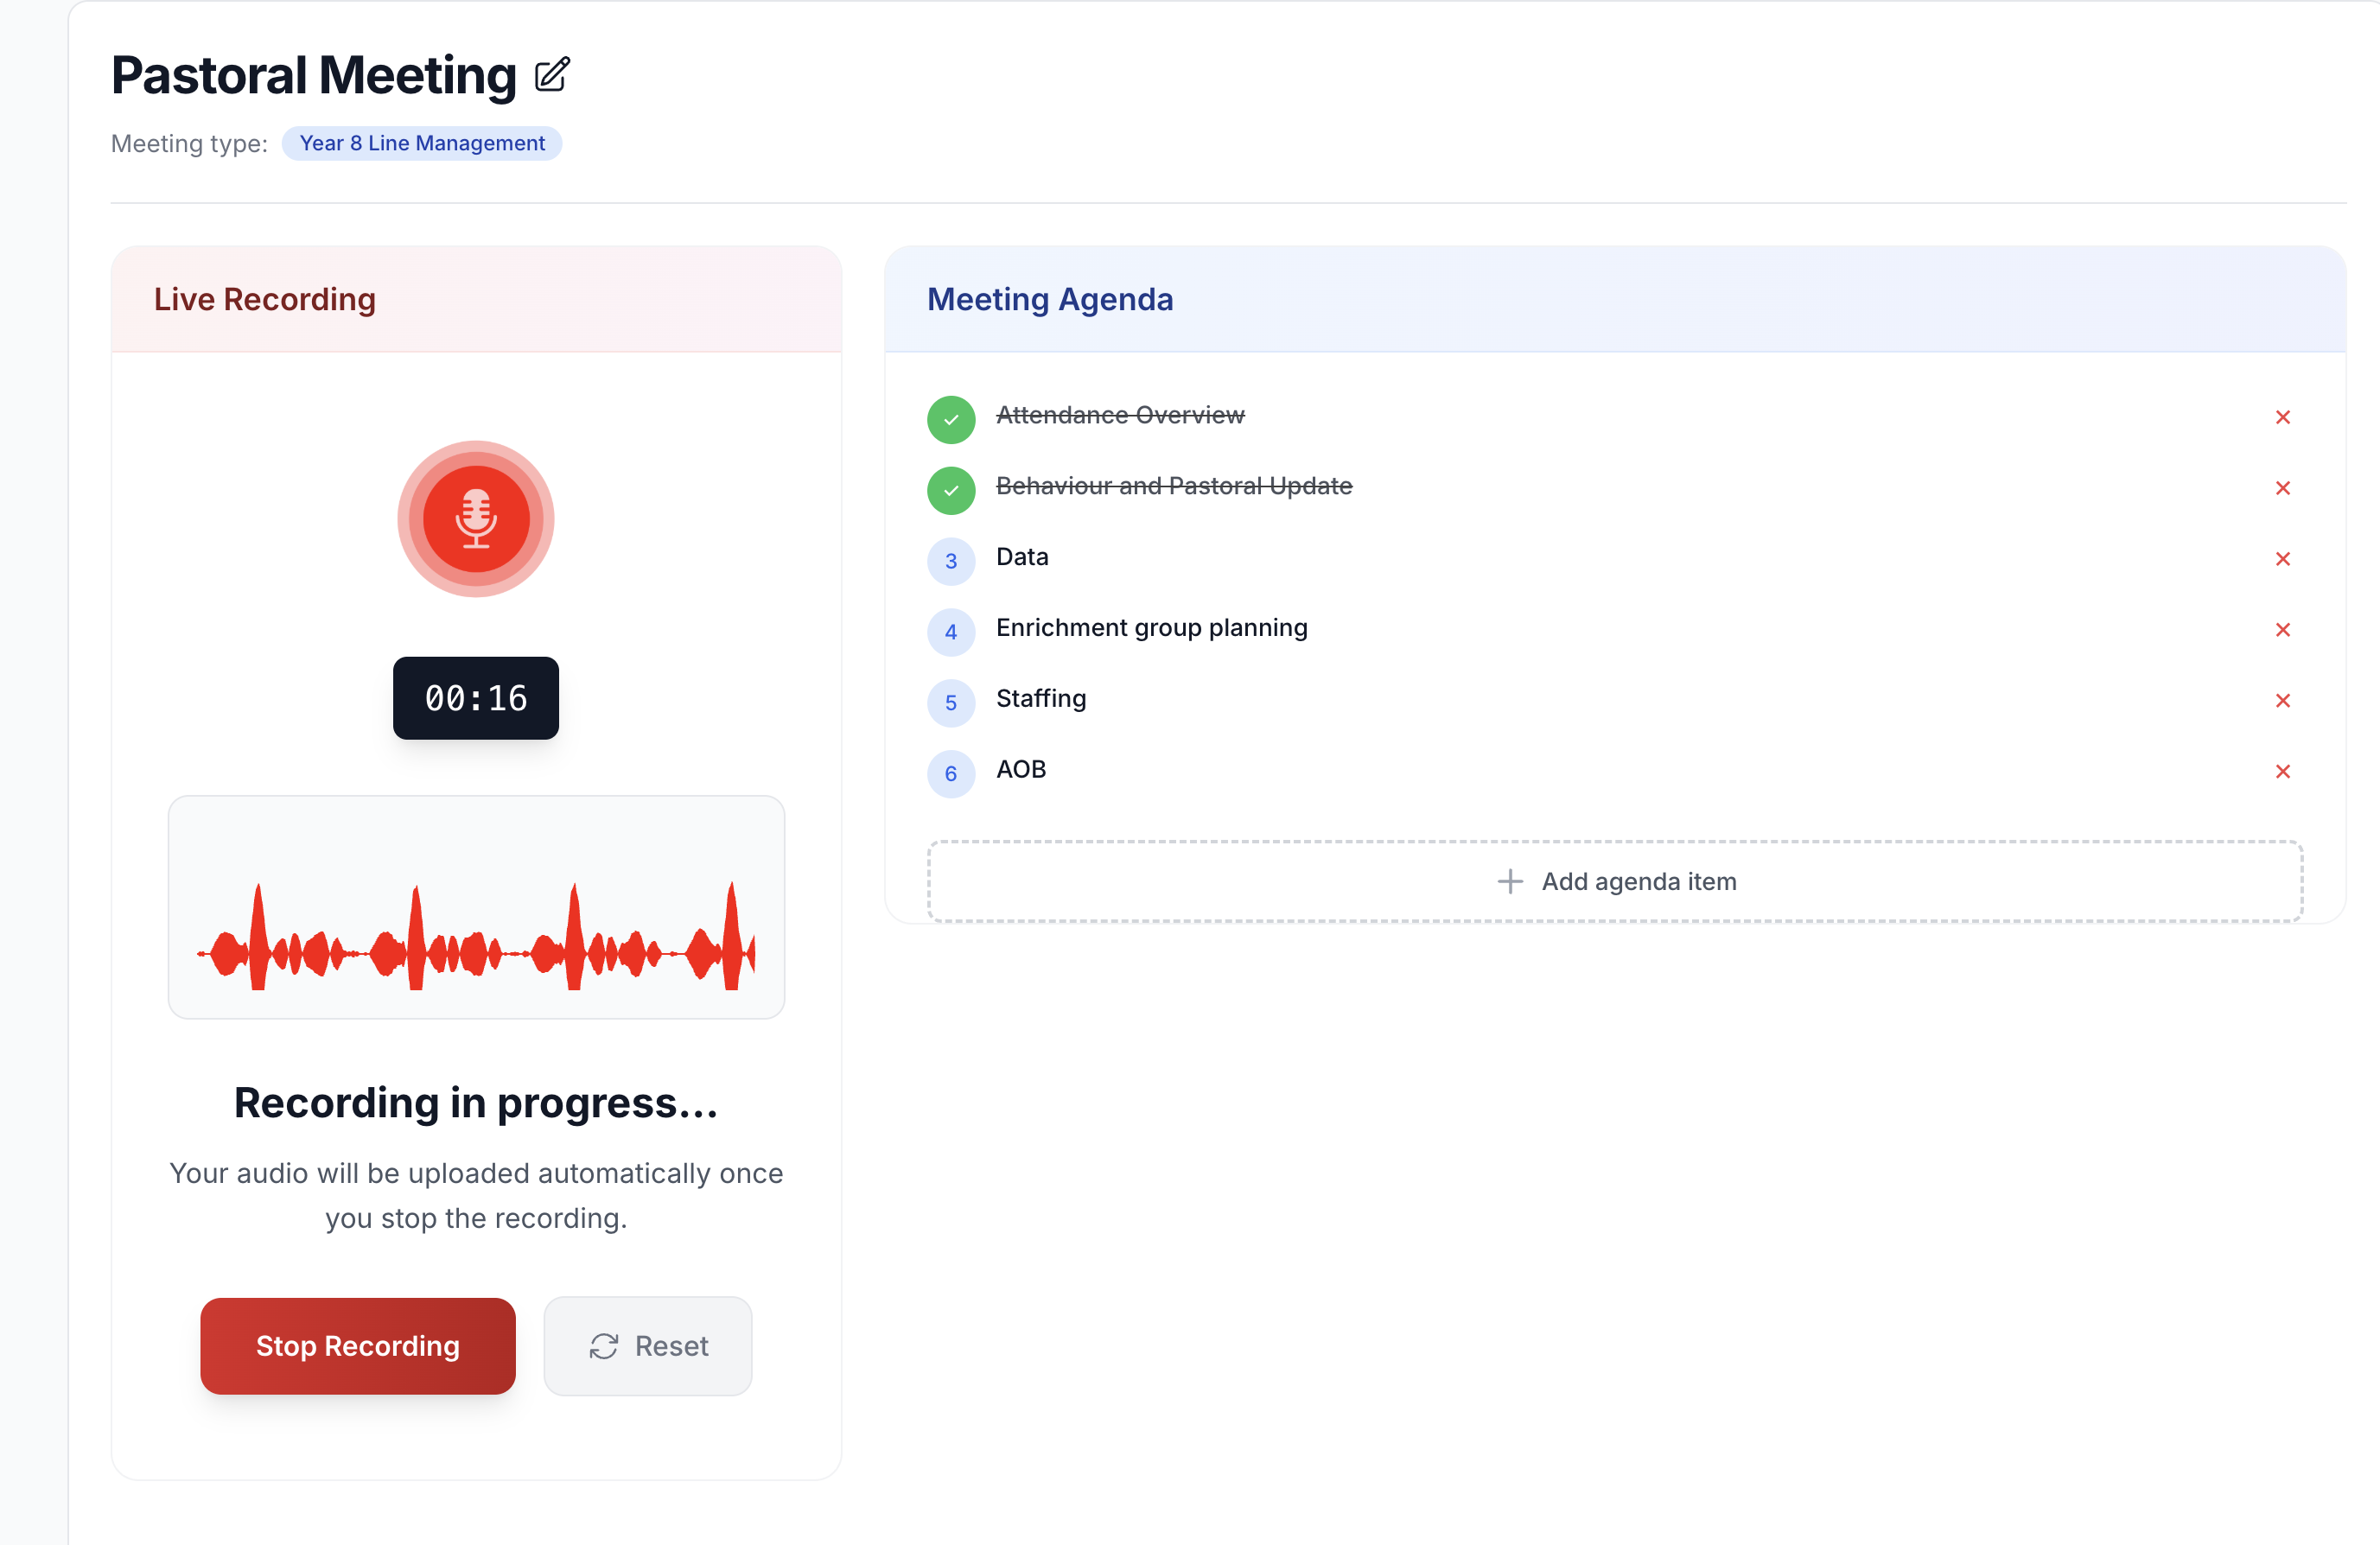
Task: Mark the AOB agenda item as complete
Action: (x=951, y=774)
